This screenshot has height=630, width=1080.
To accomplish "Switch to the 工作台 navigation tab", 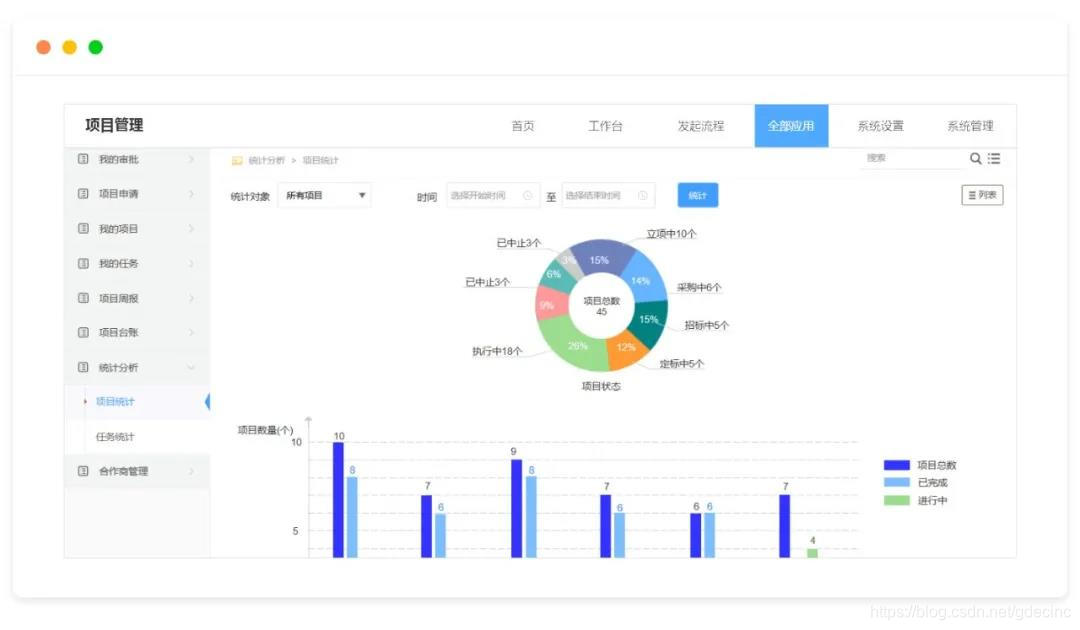I will (607, 125).
